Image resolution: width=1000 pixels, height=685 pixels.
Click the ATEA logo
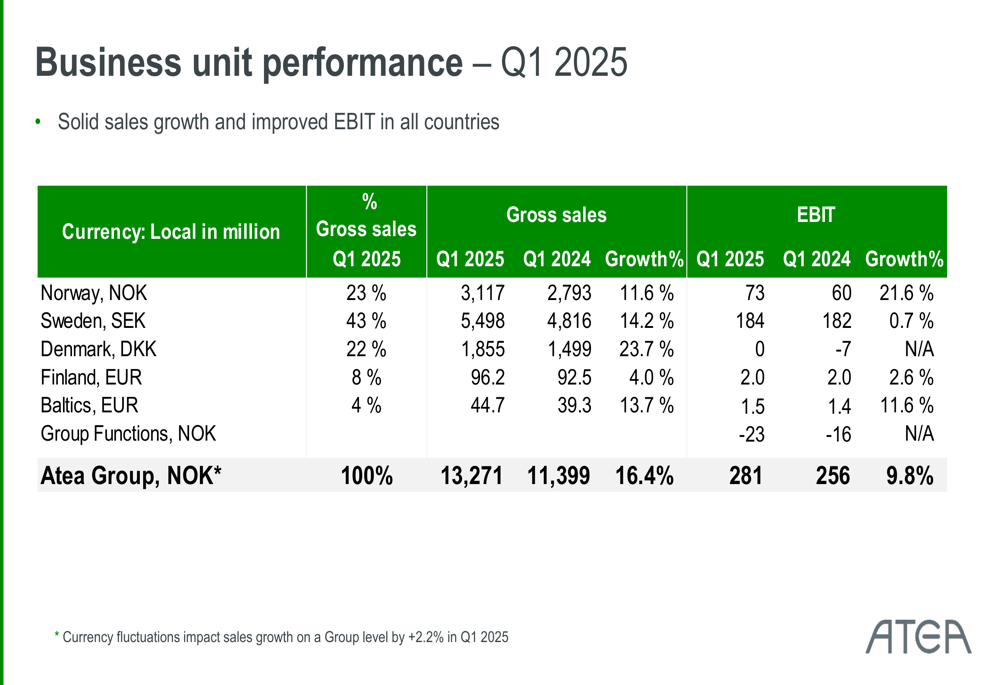918,637
